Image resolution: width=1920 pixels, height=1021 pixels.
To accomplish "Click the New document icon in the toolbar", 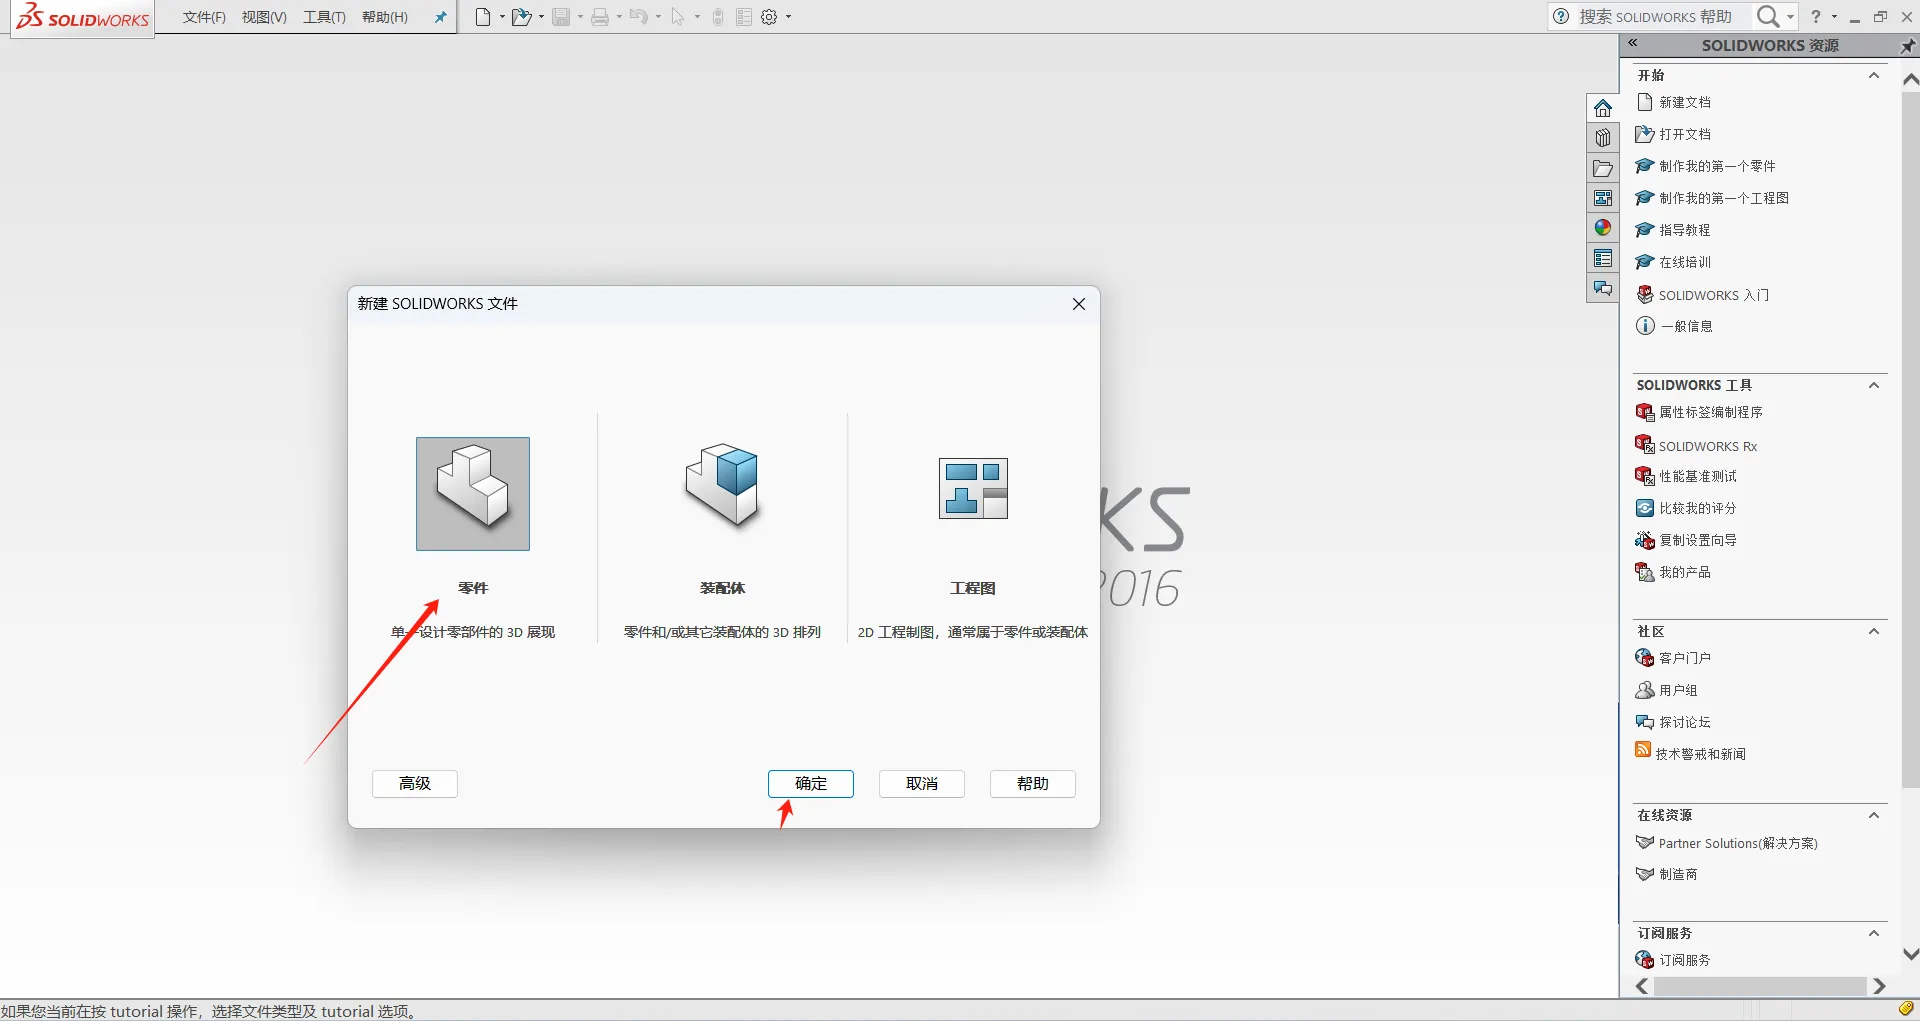I will (483, 17).
